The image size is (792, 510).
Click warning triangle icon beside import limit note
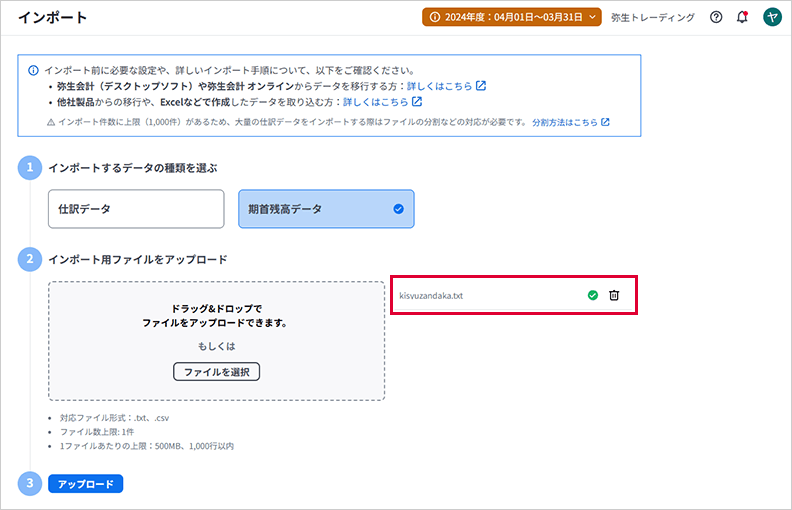(51, 122)
